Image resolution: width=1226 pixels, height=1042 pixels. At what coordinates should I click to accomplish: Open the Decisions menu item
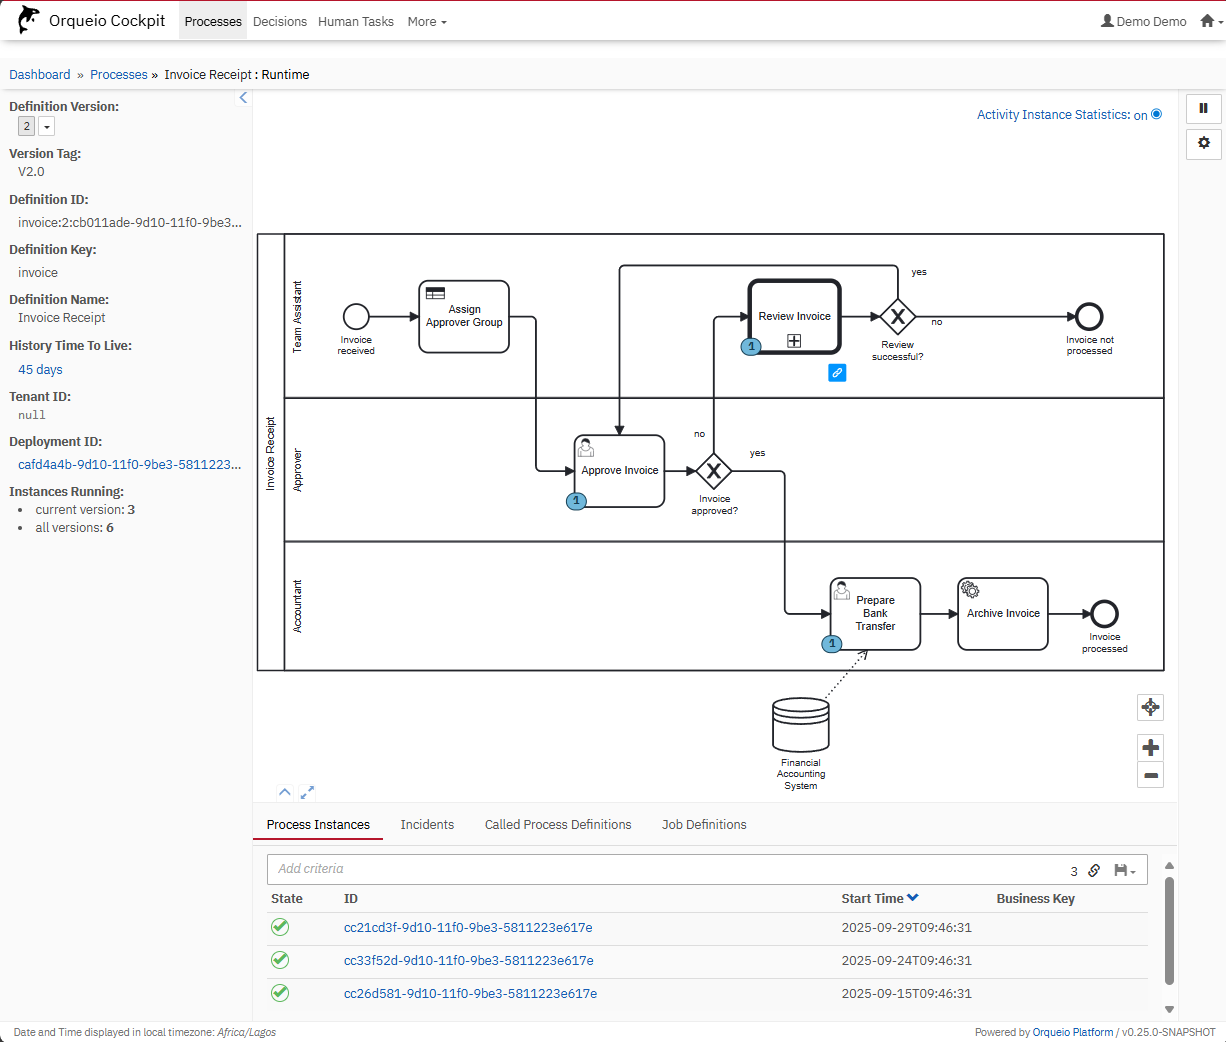tap(280, 21)
